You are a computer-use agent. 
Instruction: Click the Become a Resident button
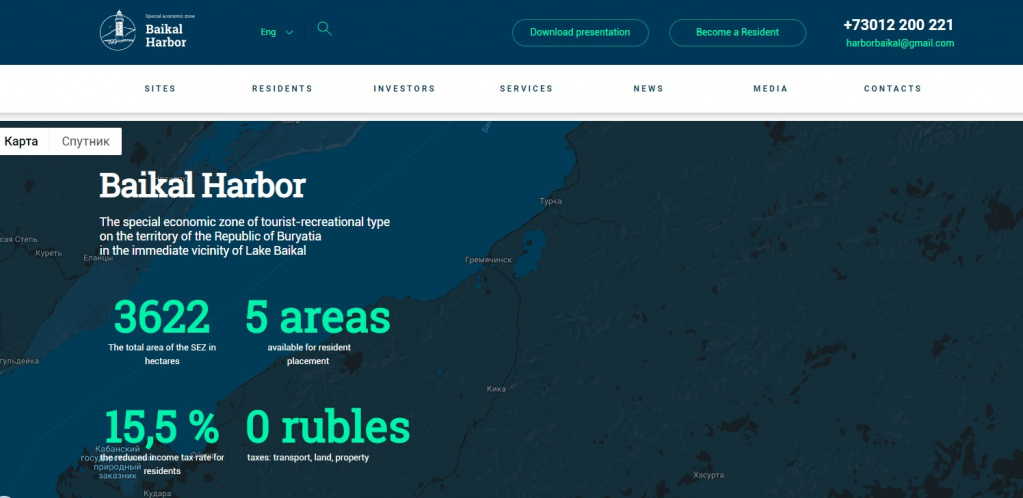pos(737,32)
